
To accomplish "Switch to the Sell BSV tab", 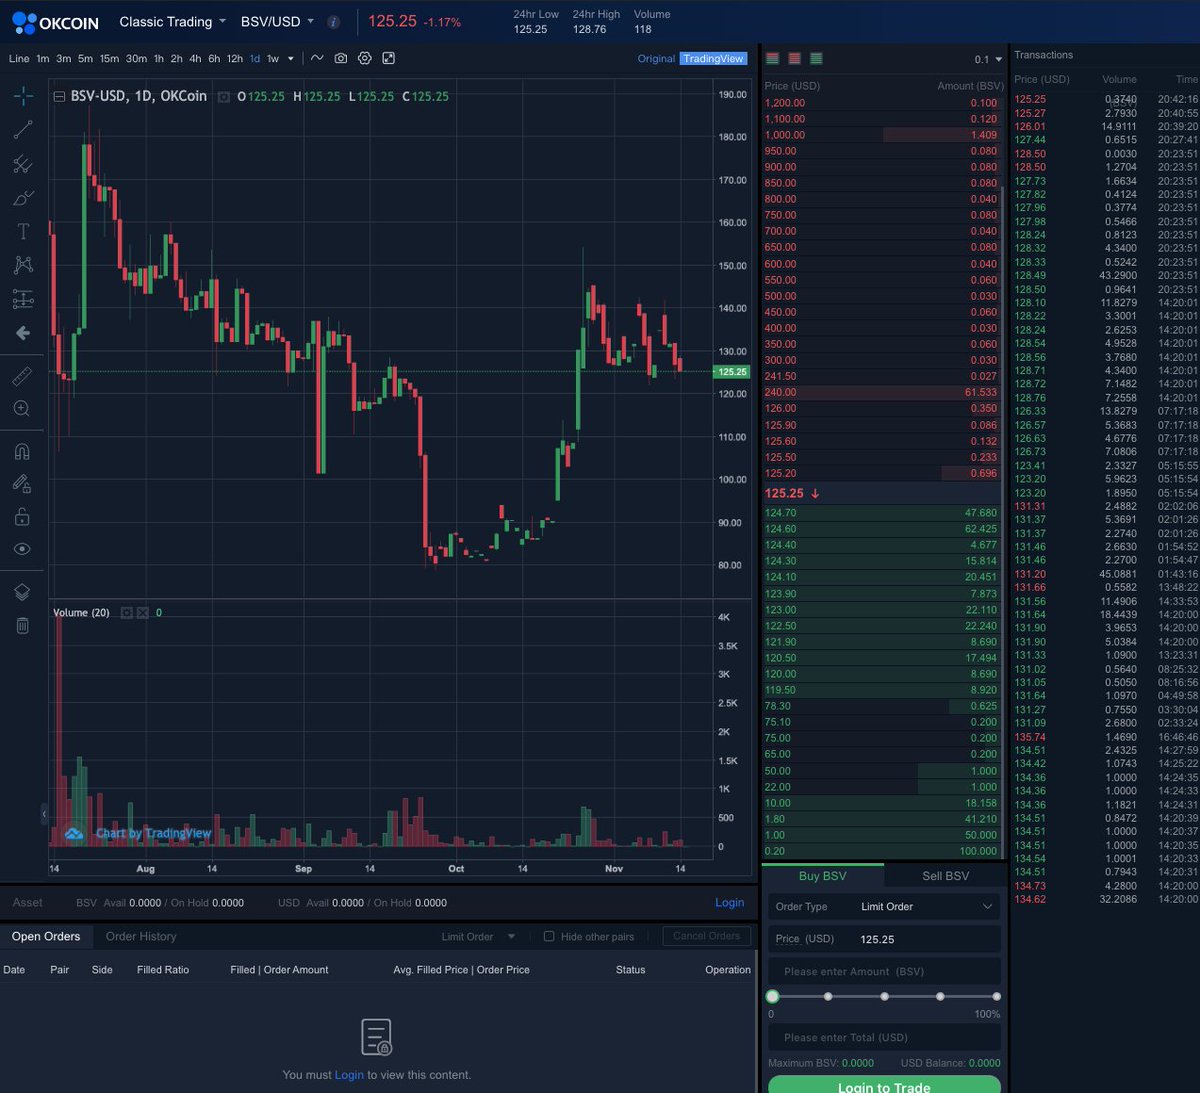I will (945, 876).
